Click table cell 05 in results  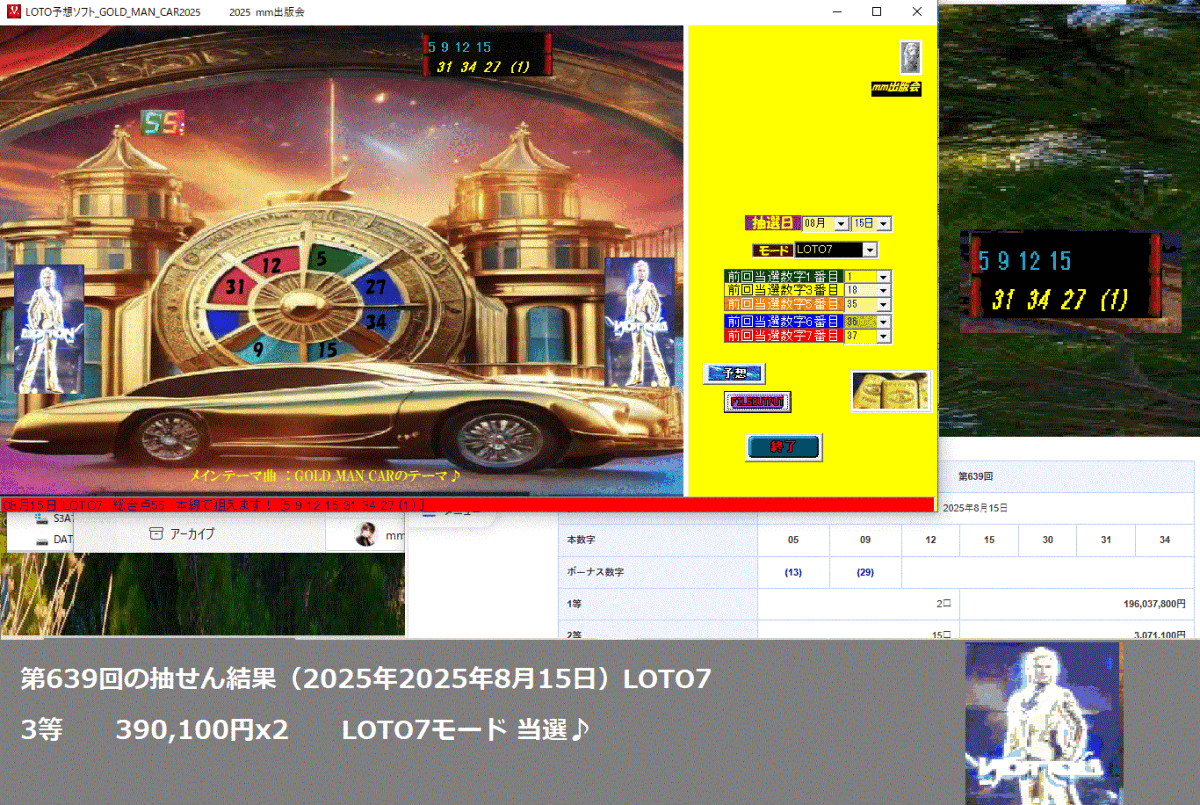(793, 540)
